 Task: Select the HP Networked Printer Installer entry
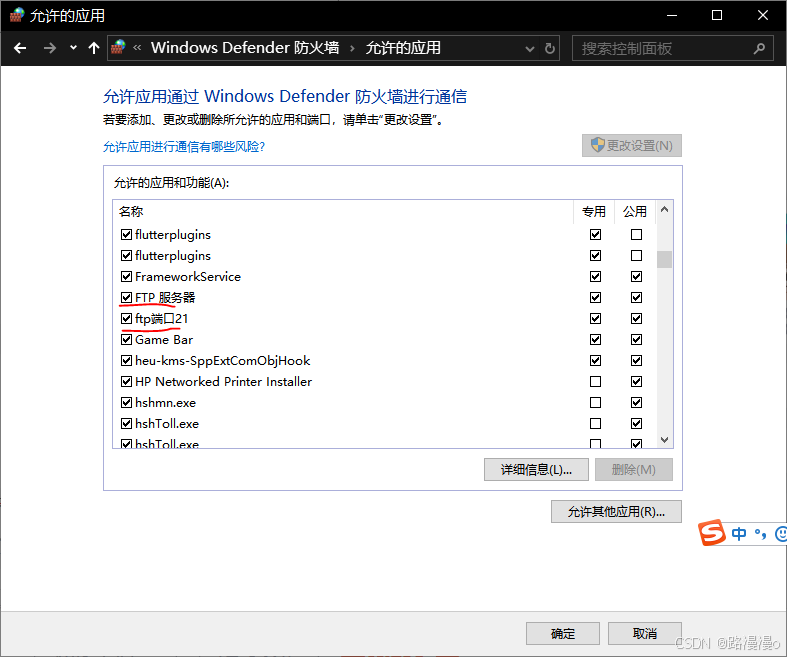[223, 382]
